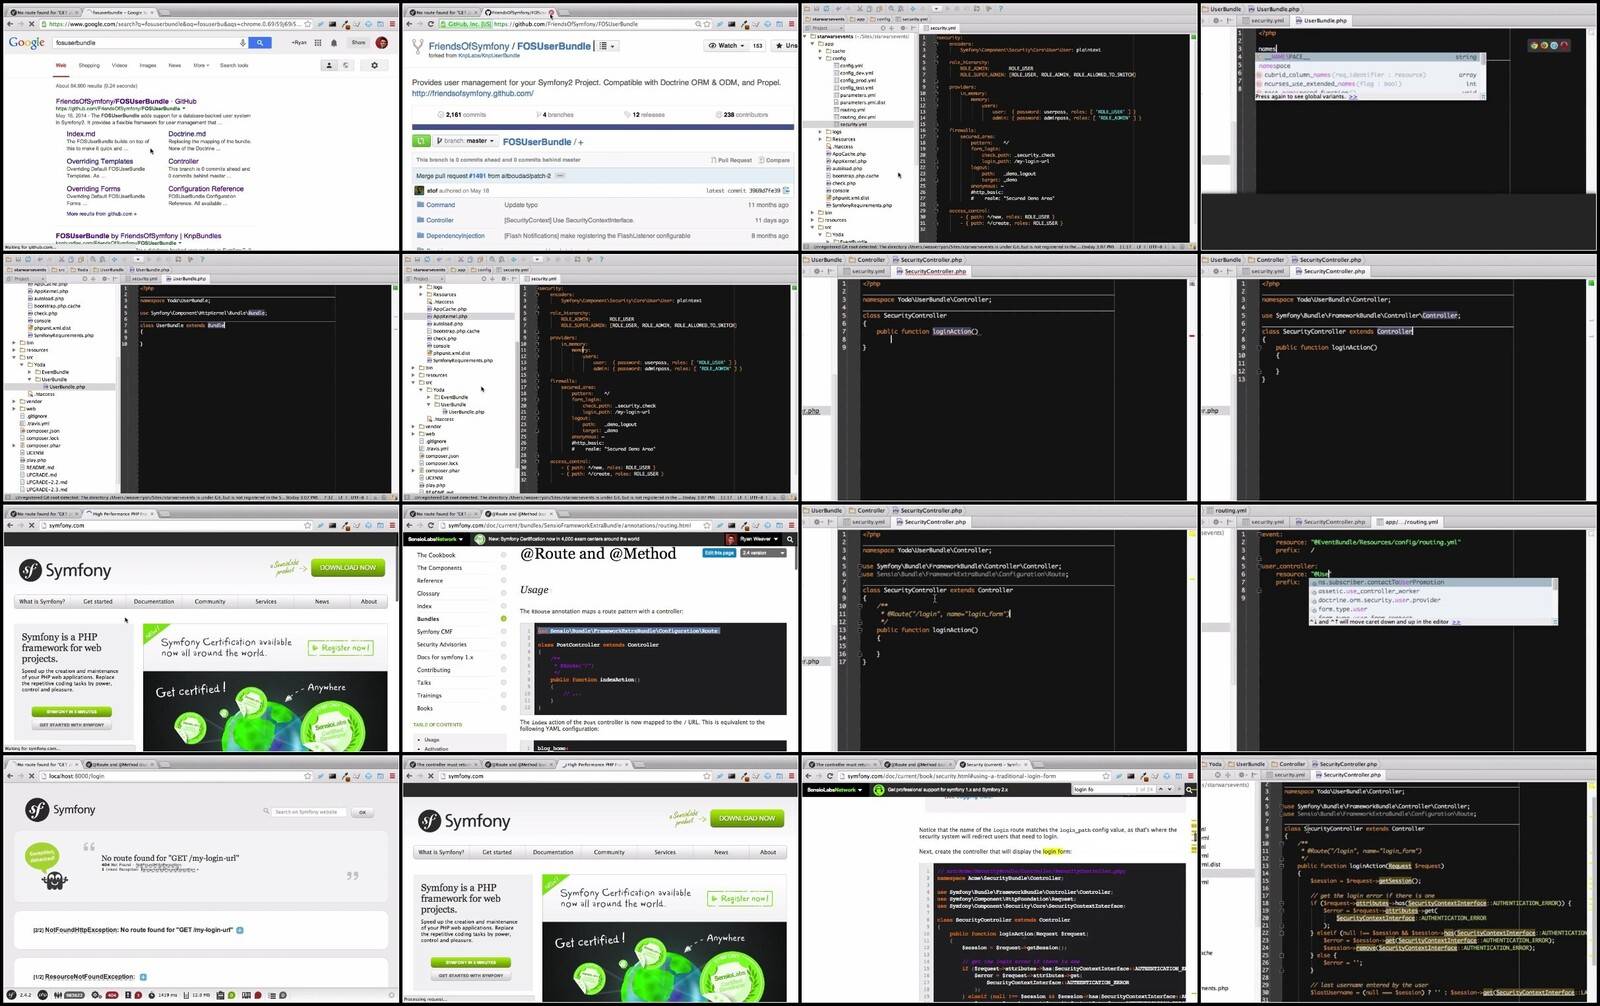Open the Google notifications bell

pos(334,43)
